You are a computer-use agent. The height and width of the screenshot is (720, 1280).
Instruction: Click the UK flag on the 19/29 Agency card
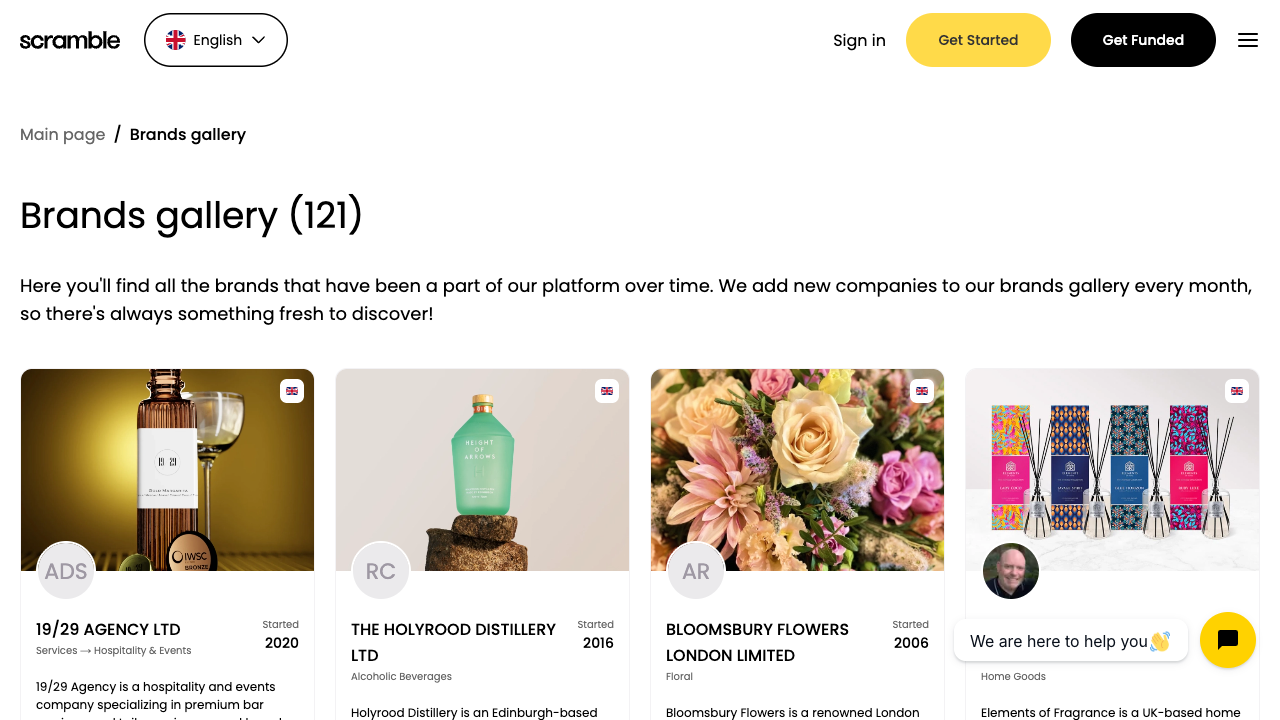[292, 391]
